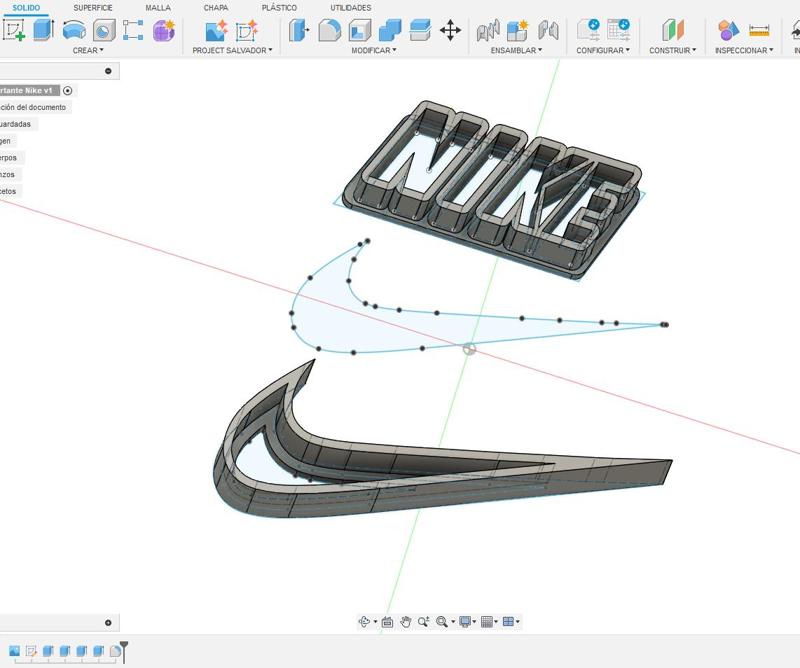Open the UTILIDADES tab

coord(350,8)
